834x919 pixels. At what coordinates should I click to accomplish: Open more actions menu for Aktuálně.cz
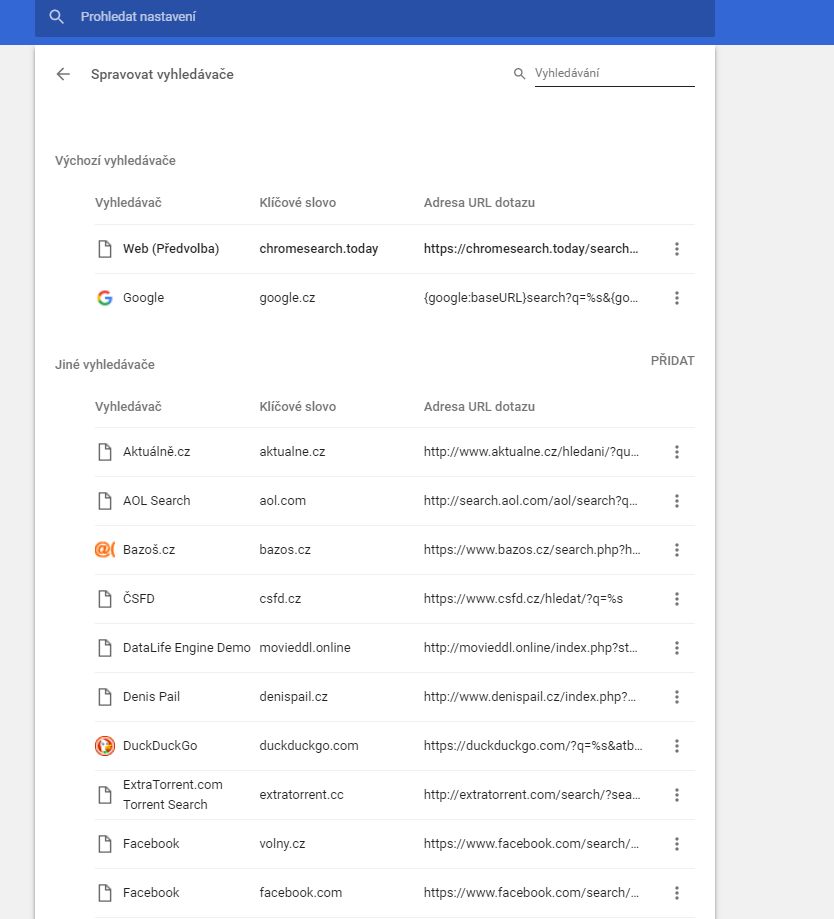click(x=677, y=452)
